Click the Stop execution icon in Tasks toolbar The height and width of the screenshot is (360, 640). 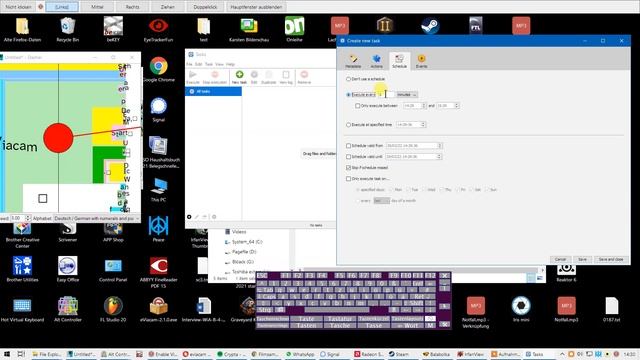point(215,77)
